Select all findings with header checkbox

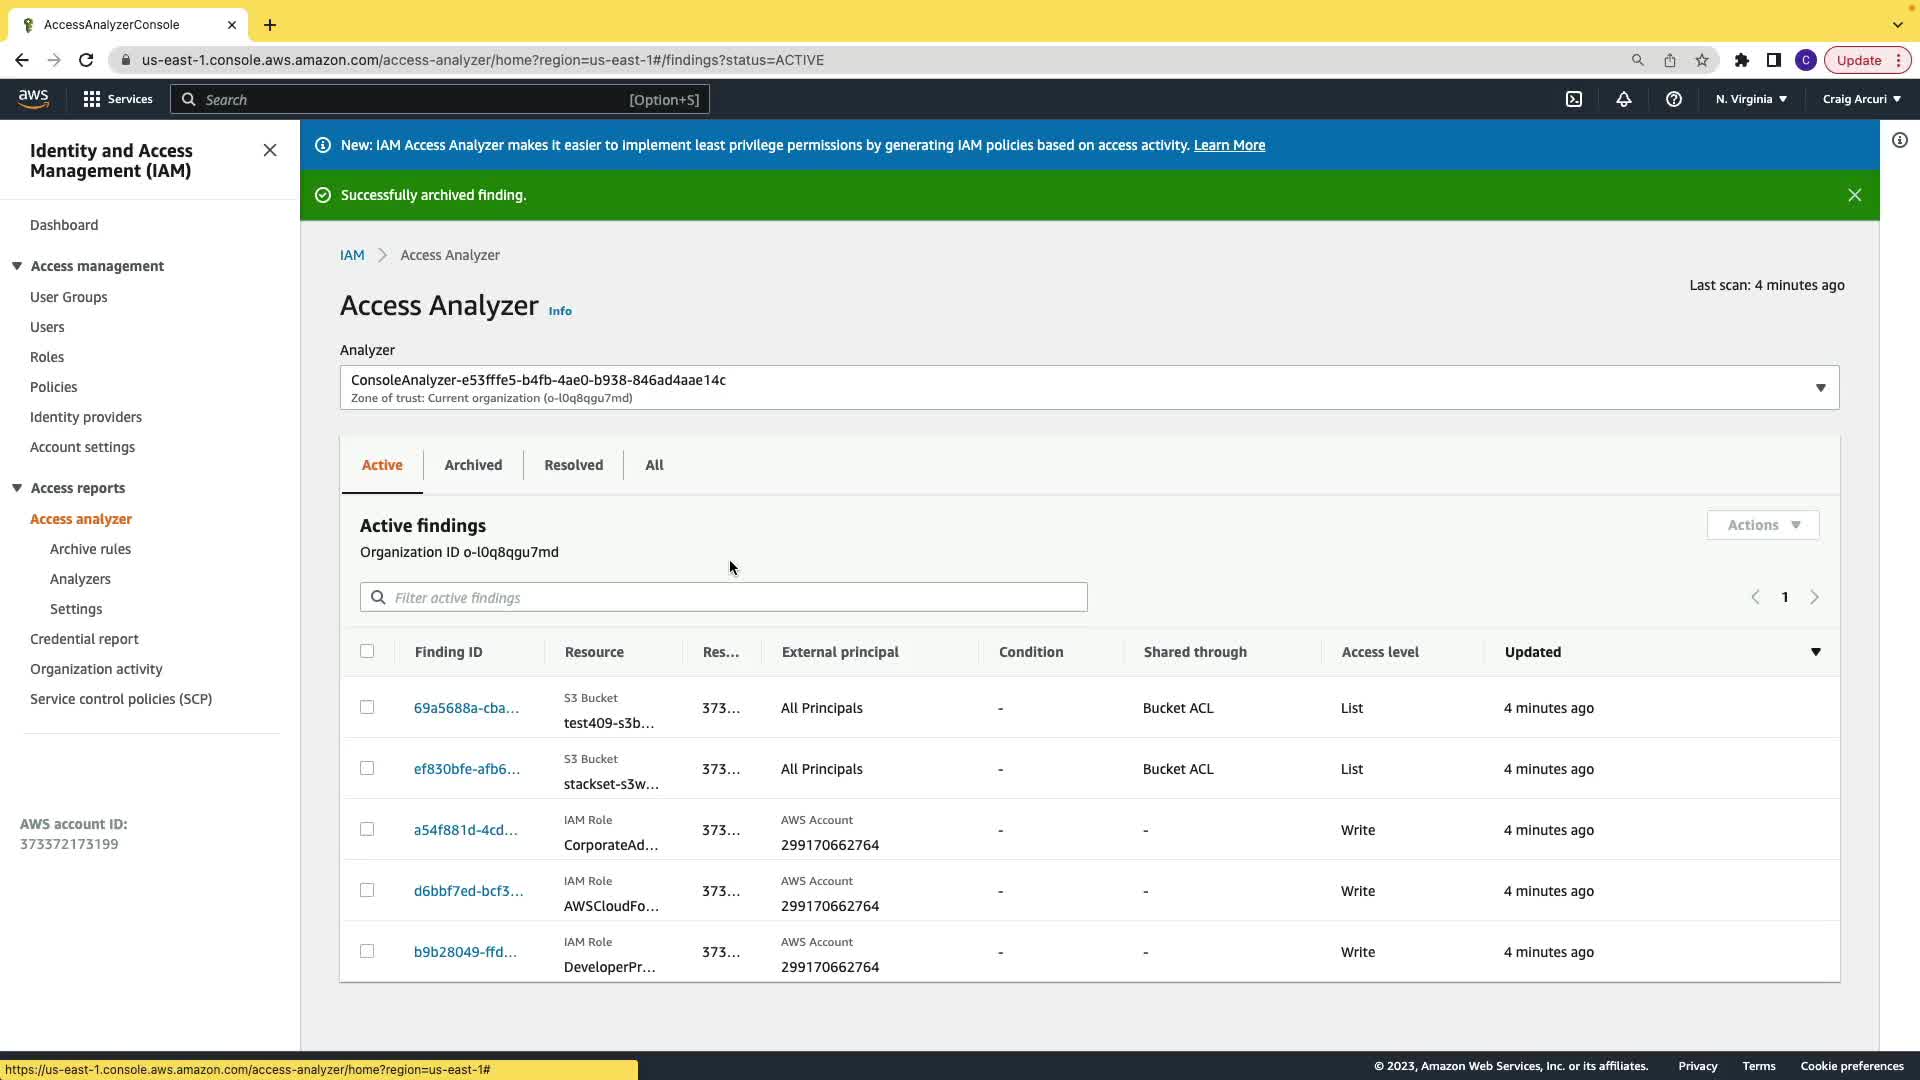click(x=367, y=651)
